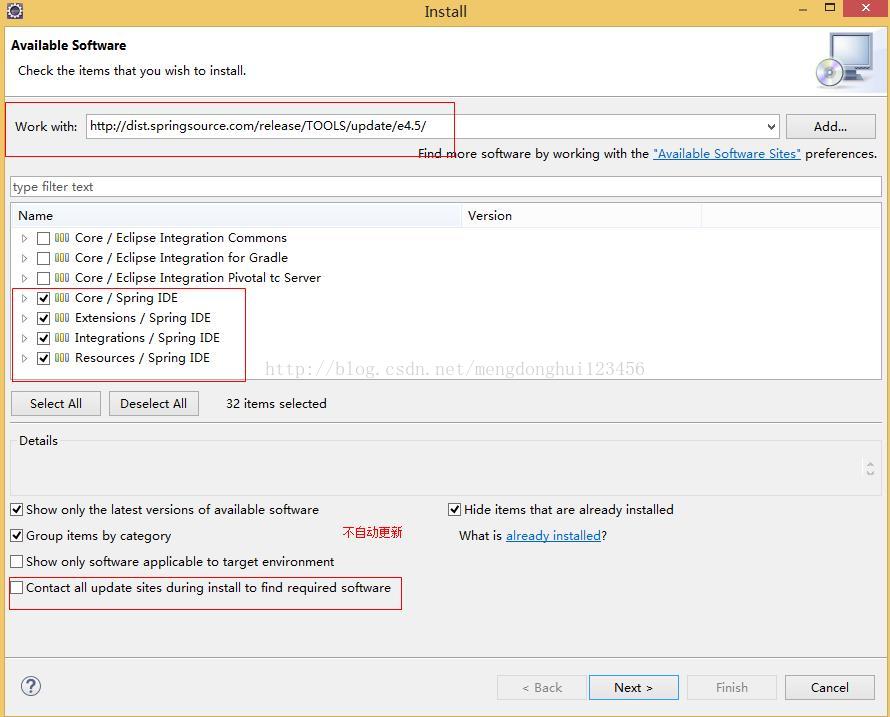Screen dimensions: 890x717
Task: Click the Next > button
Action: [x=633, y=687]
